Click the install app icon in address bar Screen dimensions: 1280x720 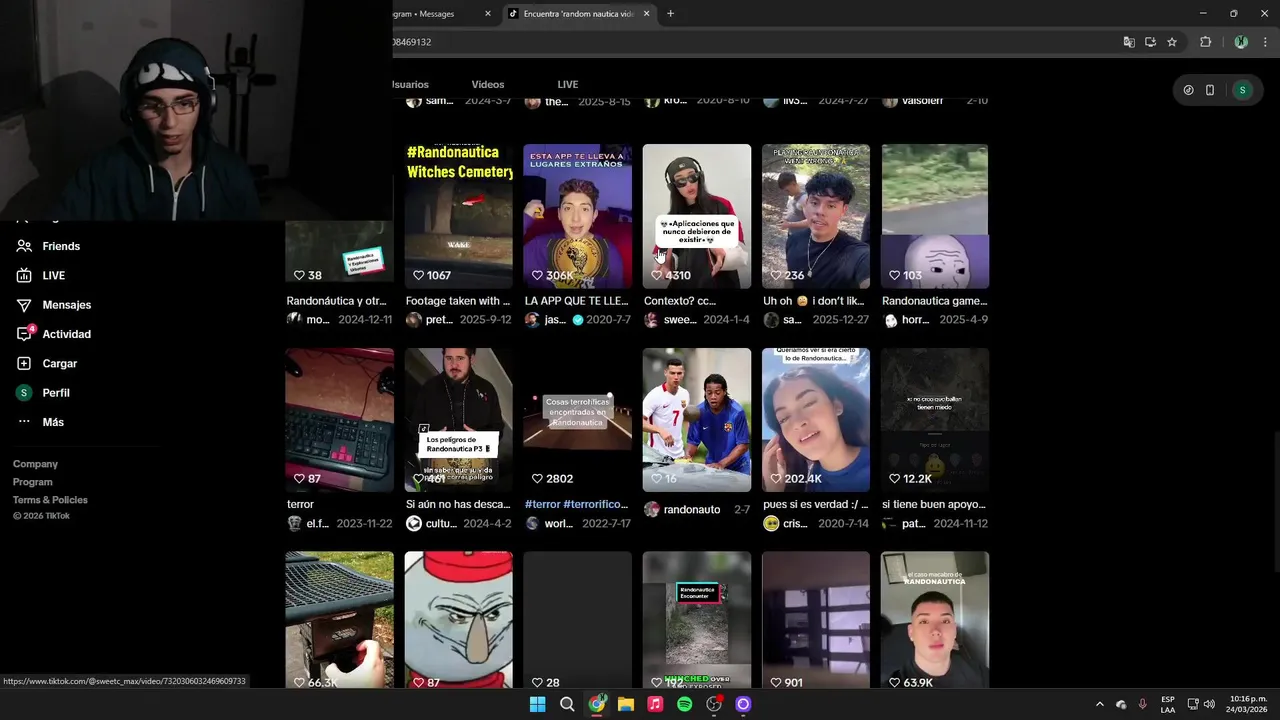[1151, 42]
